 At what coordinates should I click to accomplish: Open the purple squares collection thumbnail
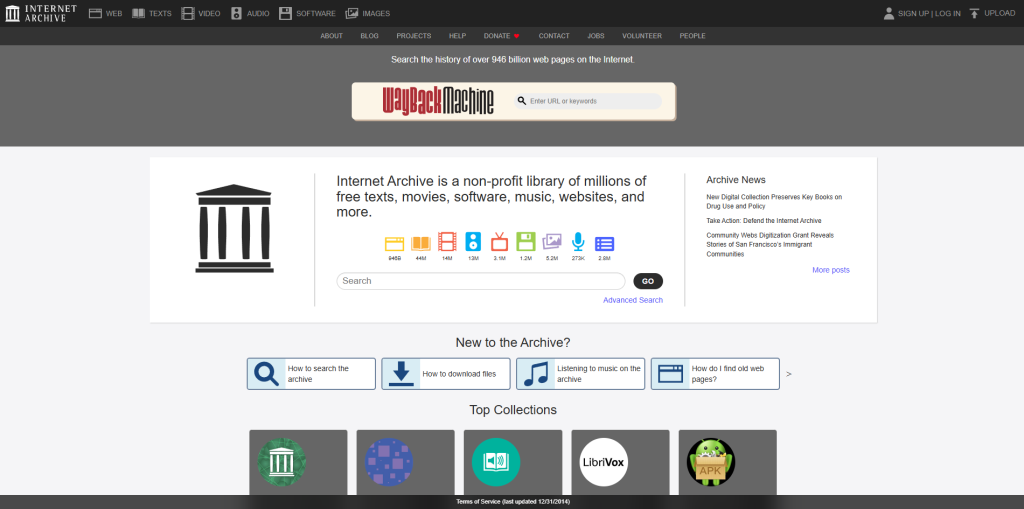(389, 462)
